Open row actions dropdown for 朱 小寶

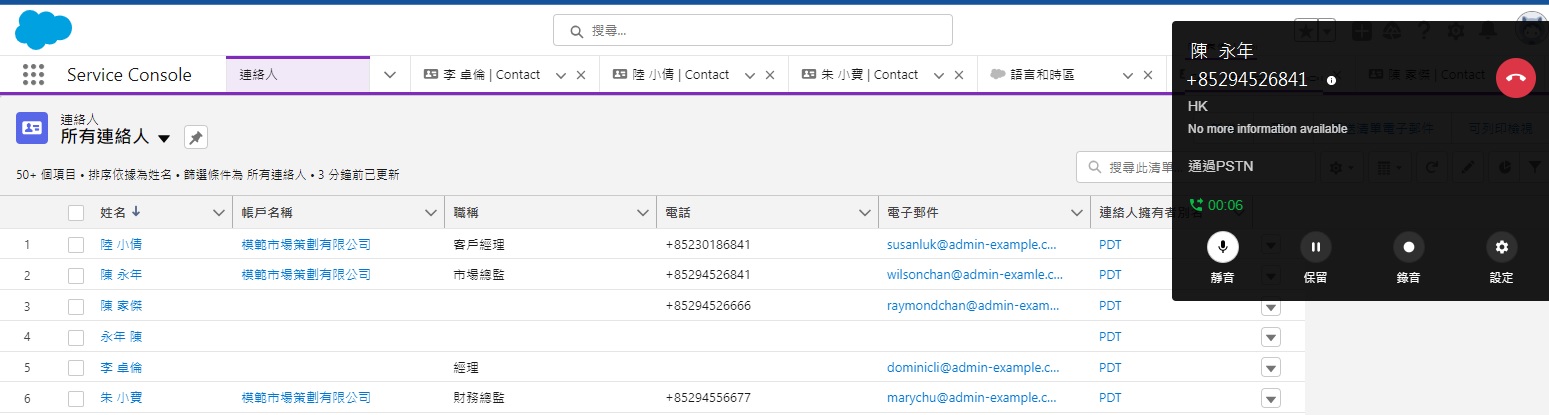pyautogui.click(x=1271, y=398)
